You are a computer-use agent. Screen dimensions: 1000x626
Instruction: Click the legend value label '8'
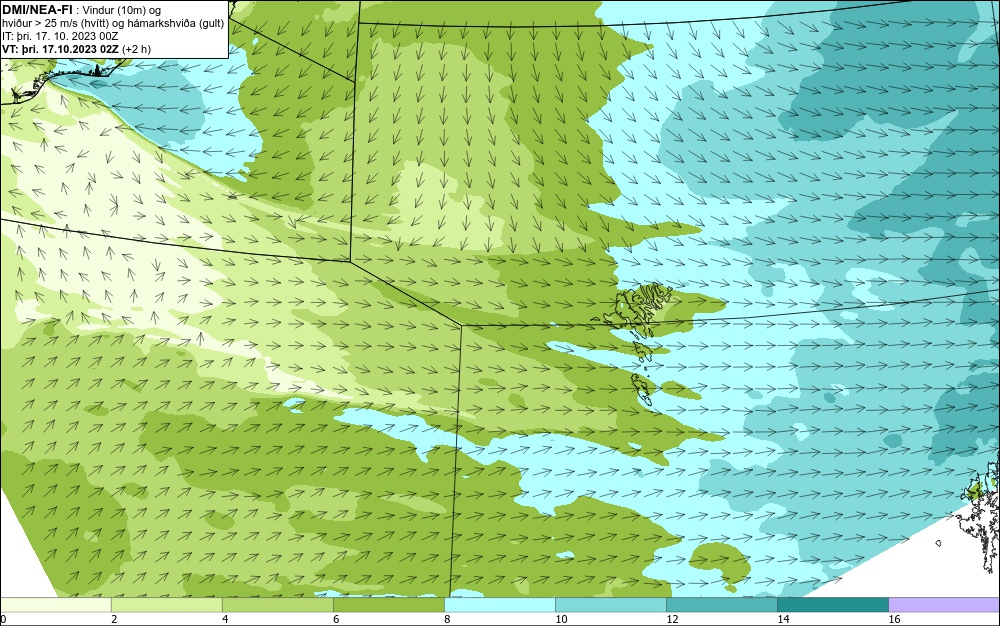447,619
